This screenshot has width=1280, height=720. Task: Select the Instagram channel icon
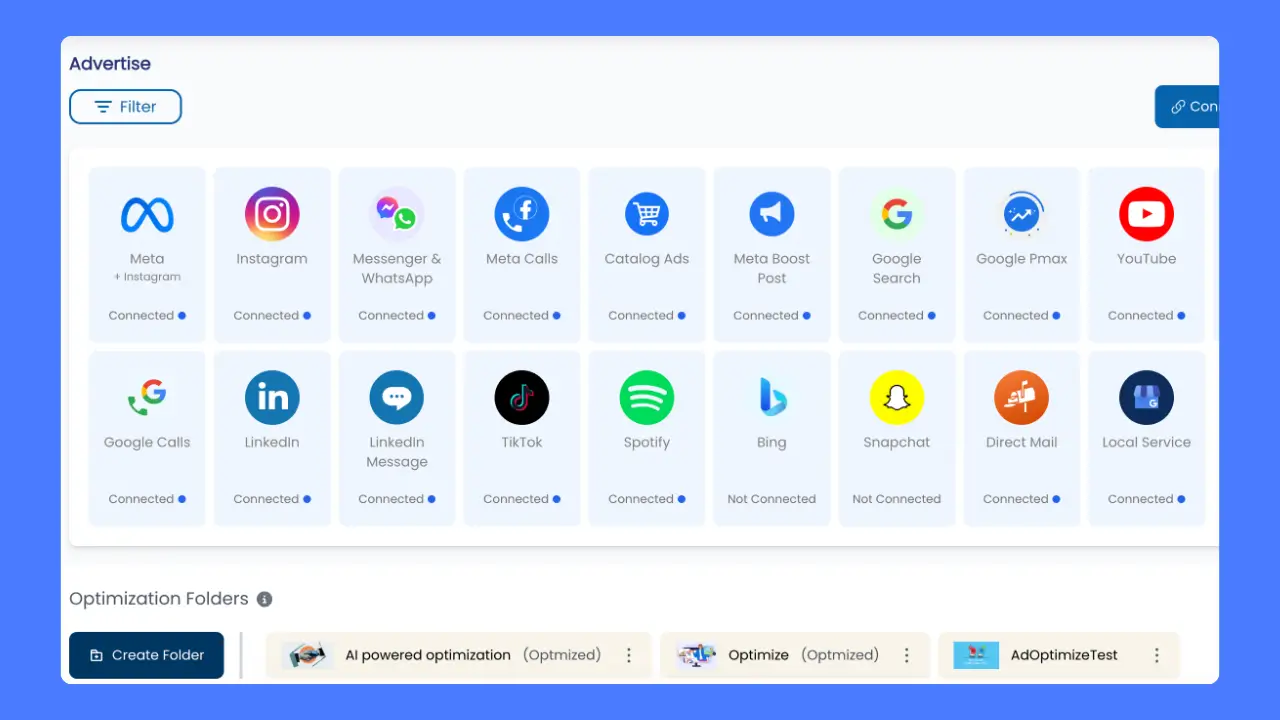272,214
